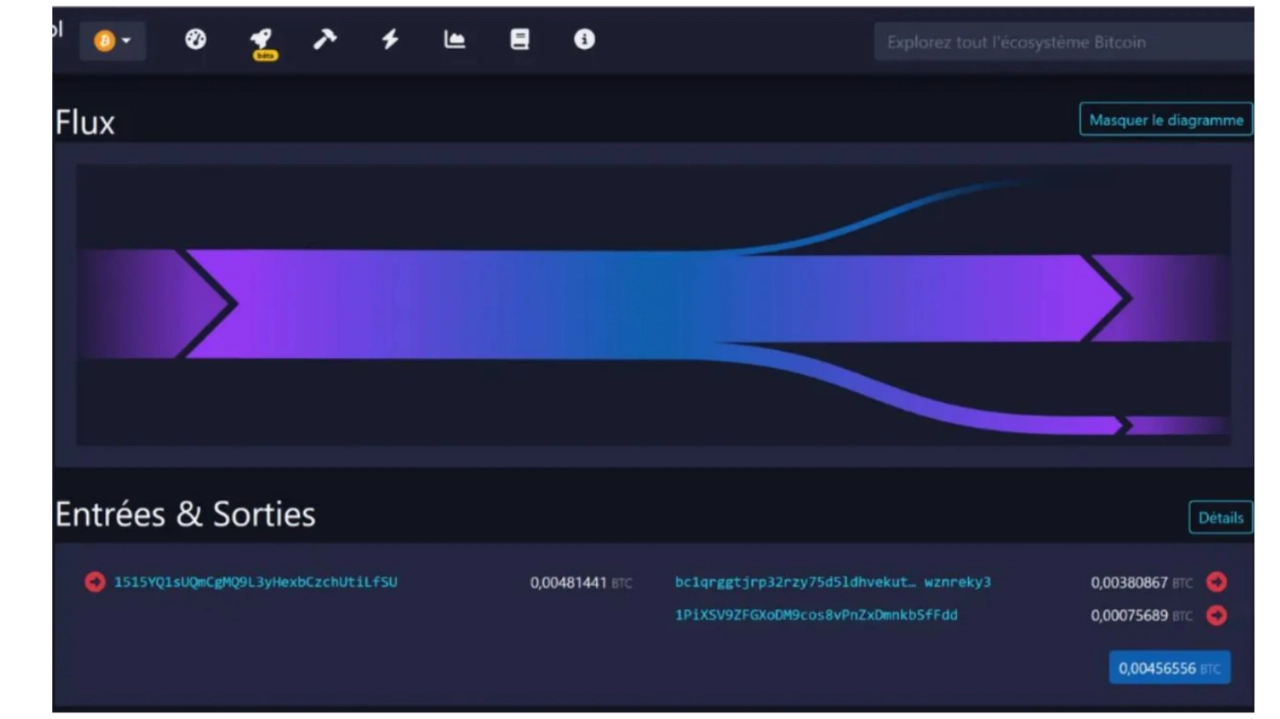
Task: Open the Bitcoin network selector dropdown
Action: [x=113, y=41]
